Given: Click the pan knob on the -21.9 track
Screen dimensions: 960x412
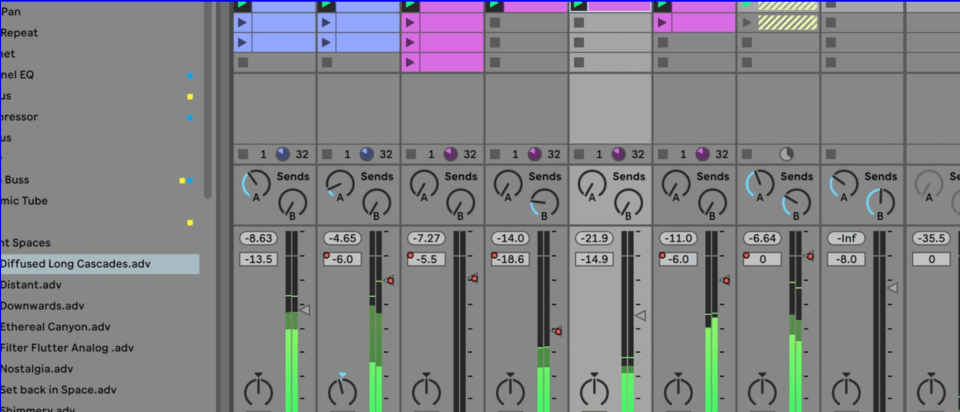Looking at the screenshot, I should pos(594,390).
